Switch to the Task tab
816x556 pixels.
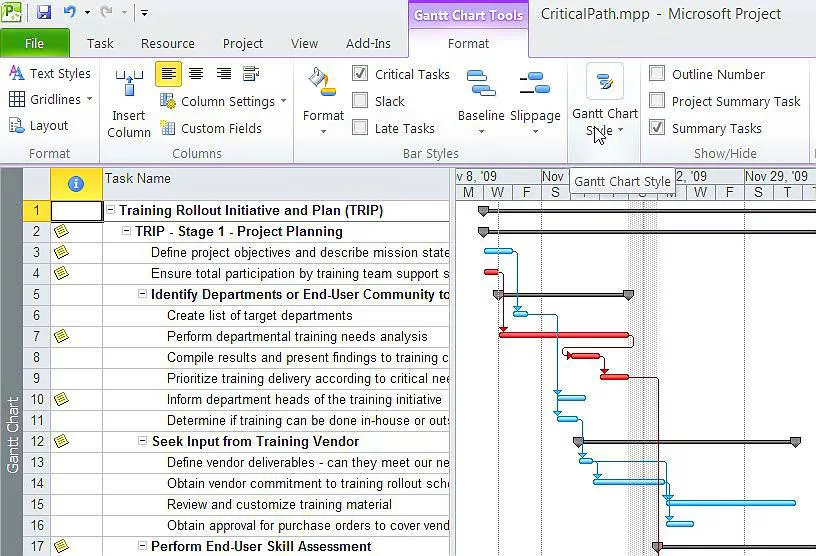(x=100, y=43)
